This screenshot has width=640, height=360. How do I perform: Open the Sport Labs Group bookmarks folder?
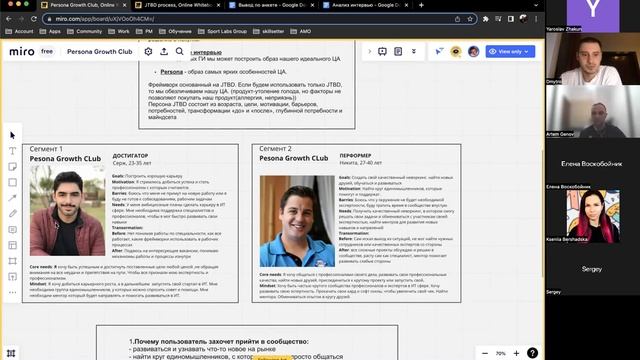[222, 31]
